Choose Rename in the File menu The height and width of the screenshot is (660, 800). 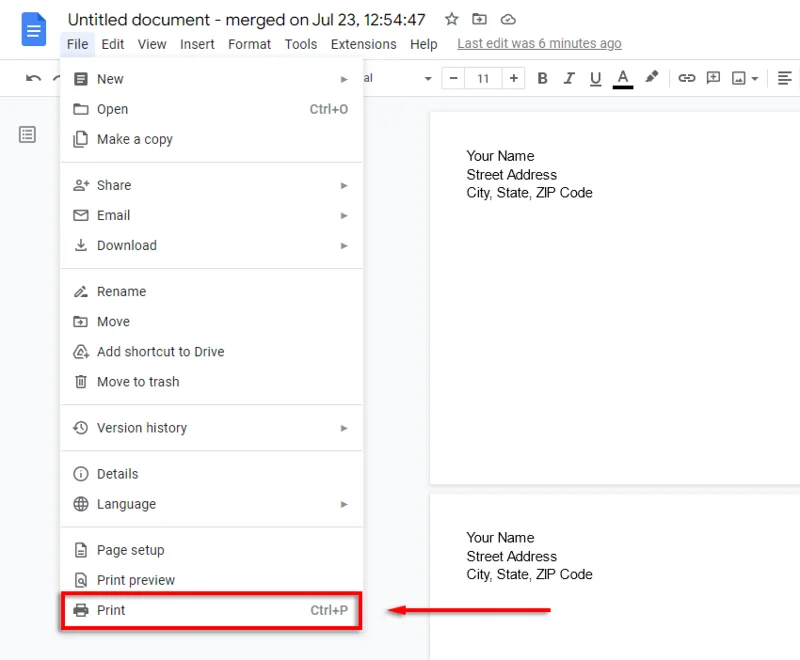pos(211,291)
